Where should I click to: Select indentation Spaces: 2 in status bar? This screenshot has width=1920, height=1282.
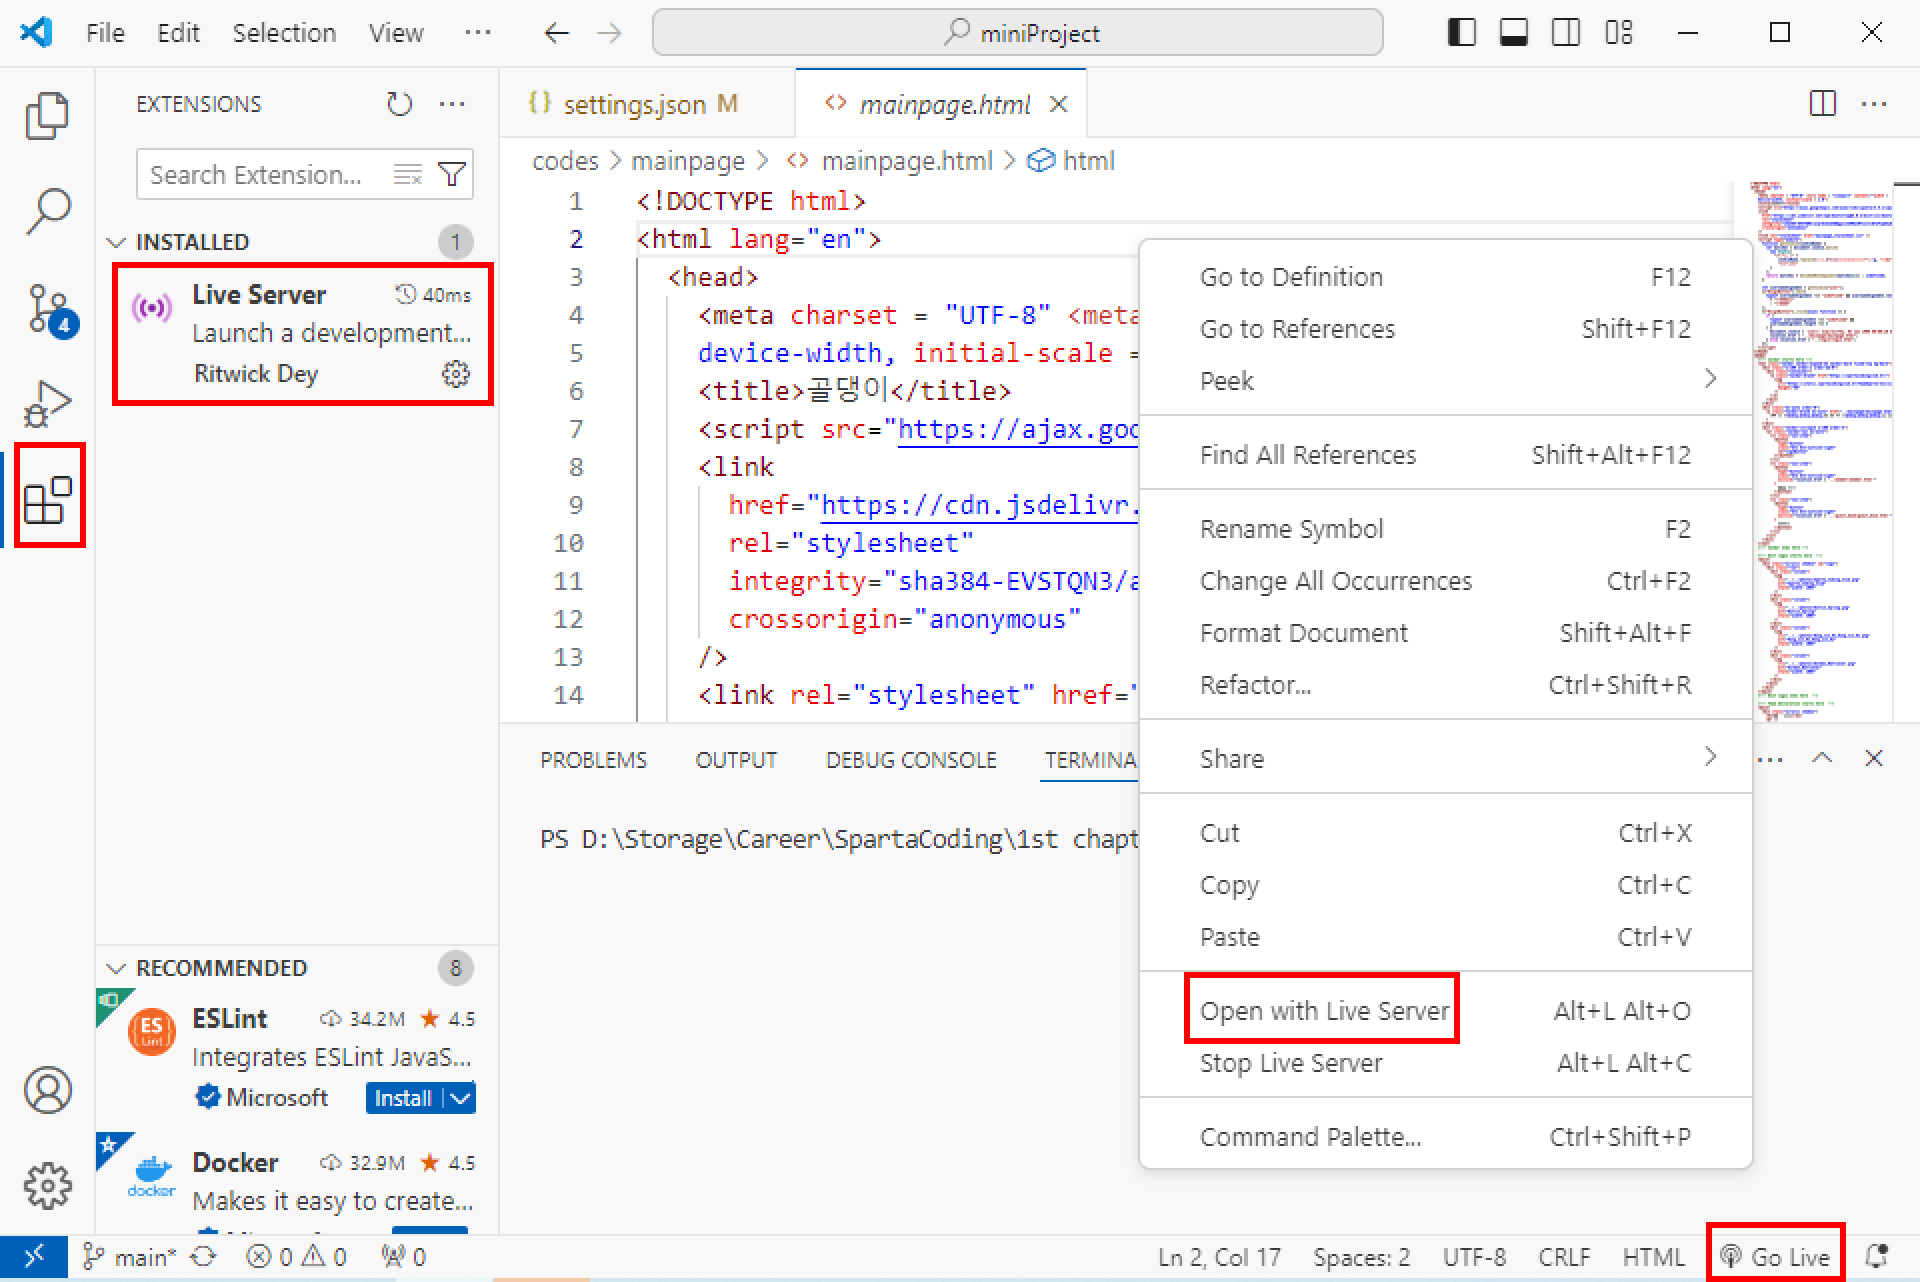[x=1362, y=1257]
